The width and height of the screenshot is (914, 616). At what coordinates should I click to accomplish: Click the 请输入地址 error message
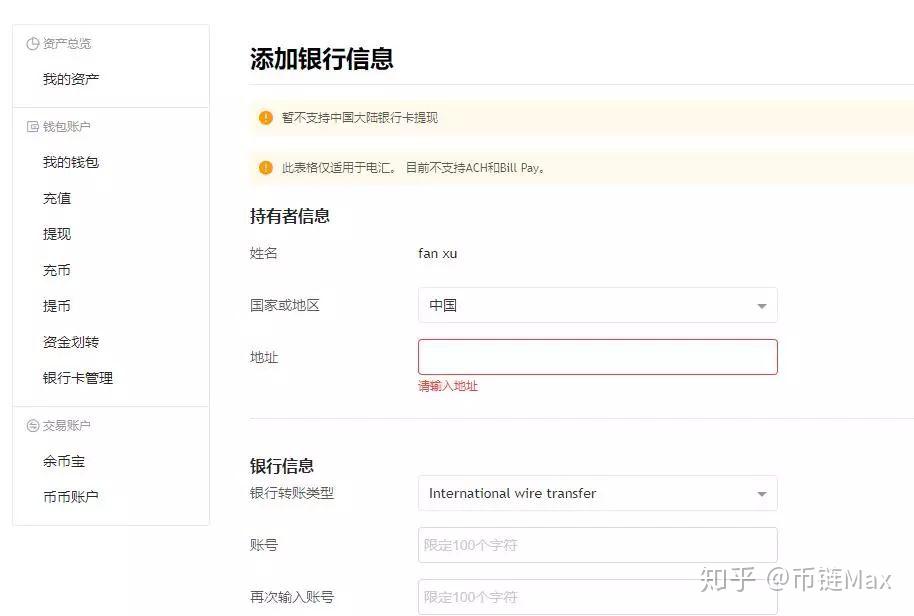(x=448, y=386)
